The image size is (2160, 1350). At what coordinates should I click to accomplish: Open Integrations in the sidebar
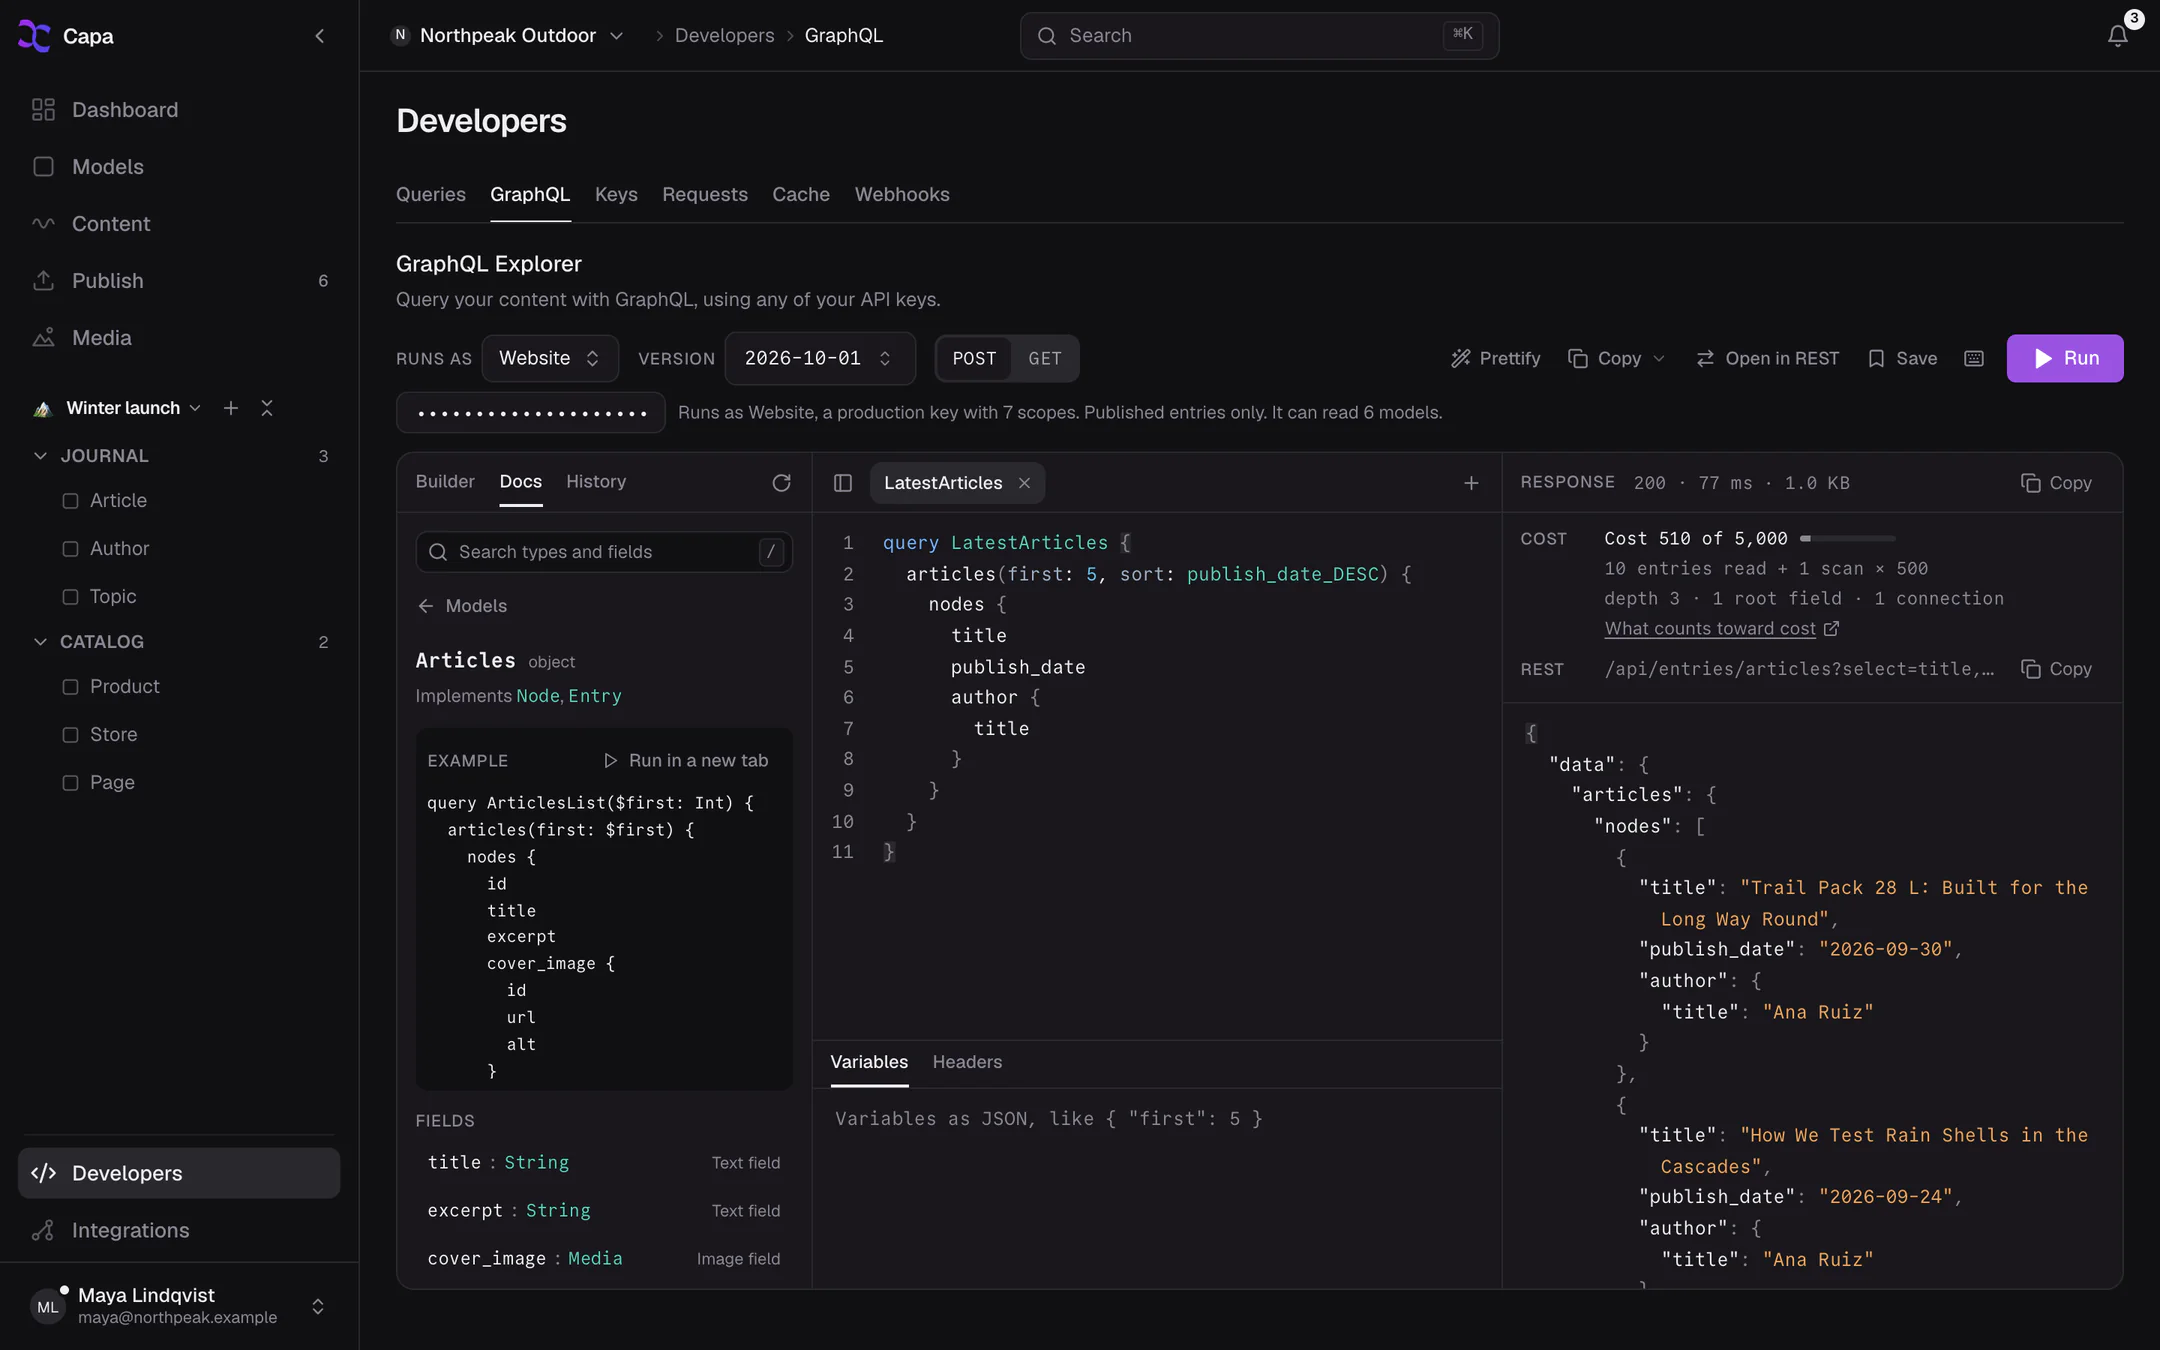coord(180,1230)
